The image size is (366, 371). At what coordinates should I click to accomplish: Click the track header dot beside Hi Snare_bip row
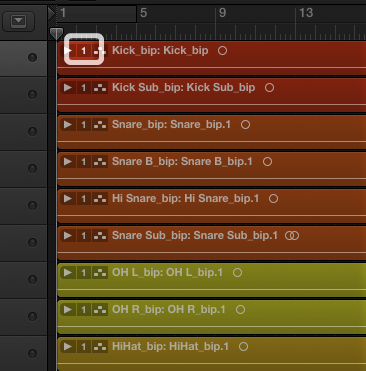point(32,205)
